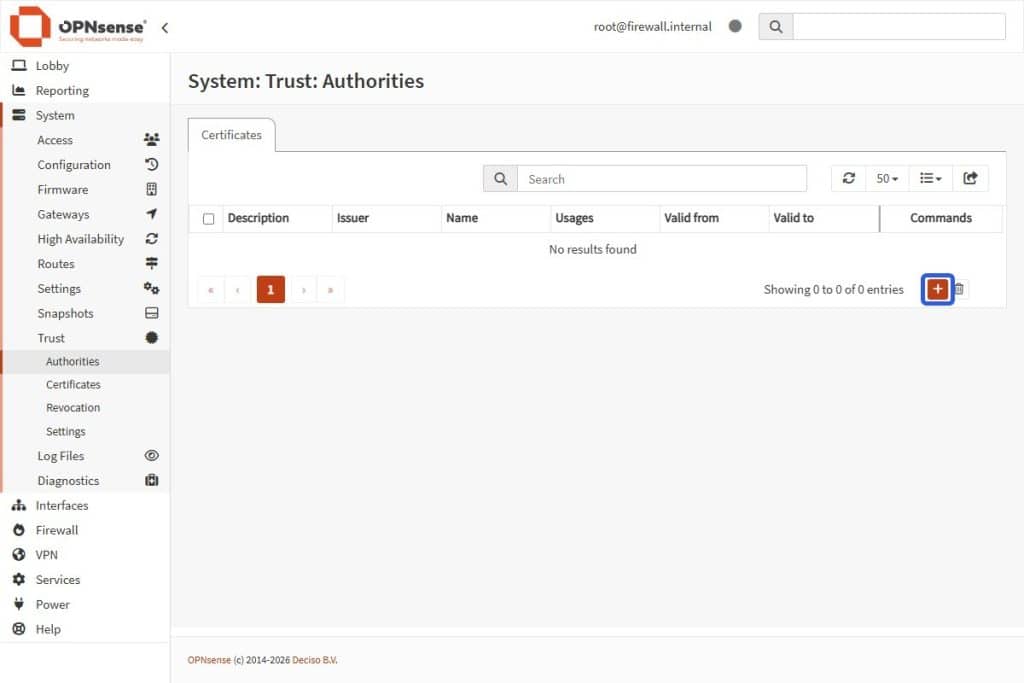Select page 1 in the pagination
Image resolution: width=1024 pixels, height=683 pixels.
[x=270, y=289]
